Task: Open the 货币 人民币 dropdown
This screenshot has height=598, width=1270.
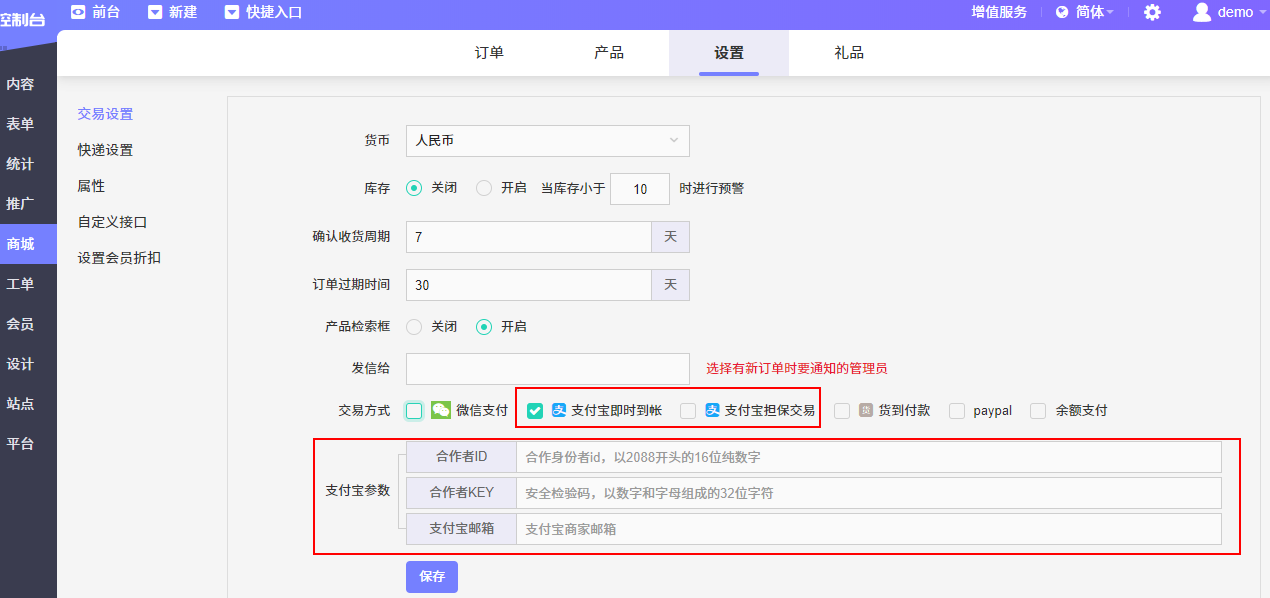Action: pos(548,141)
